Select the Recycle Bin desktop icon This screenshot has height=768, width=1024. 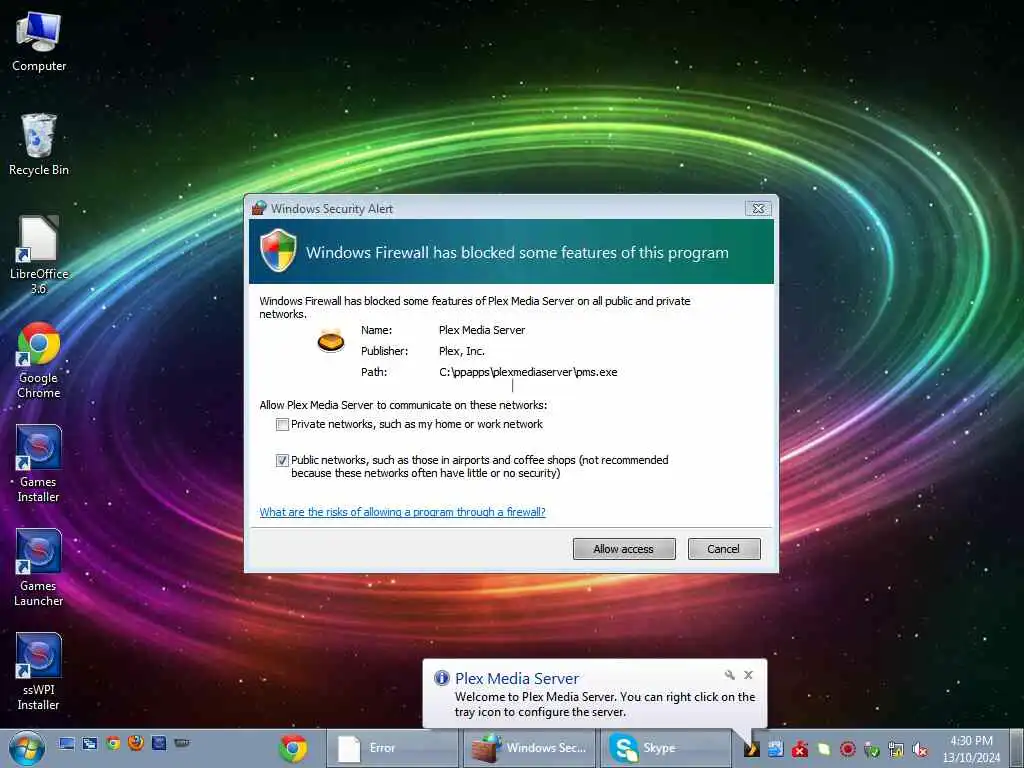click(x=39, y=144)
